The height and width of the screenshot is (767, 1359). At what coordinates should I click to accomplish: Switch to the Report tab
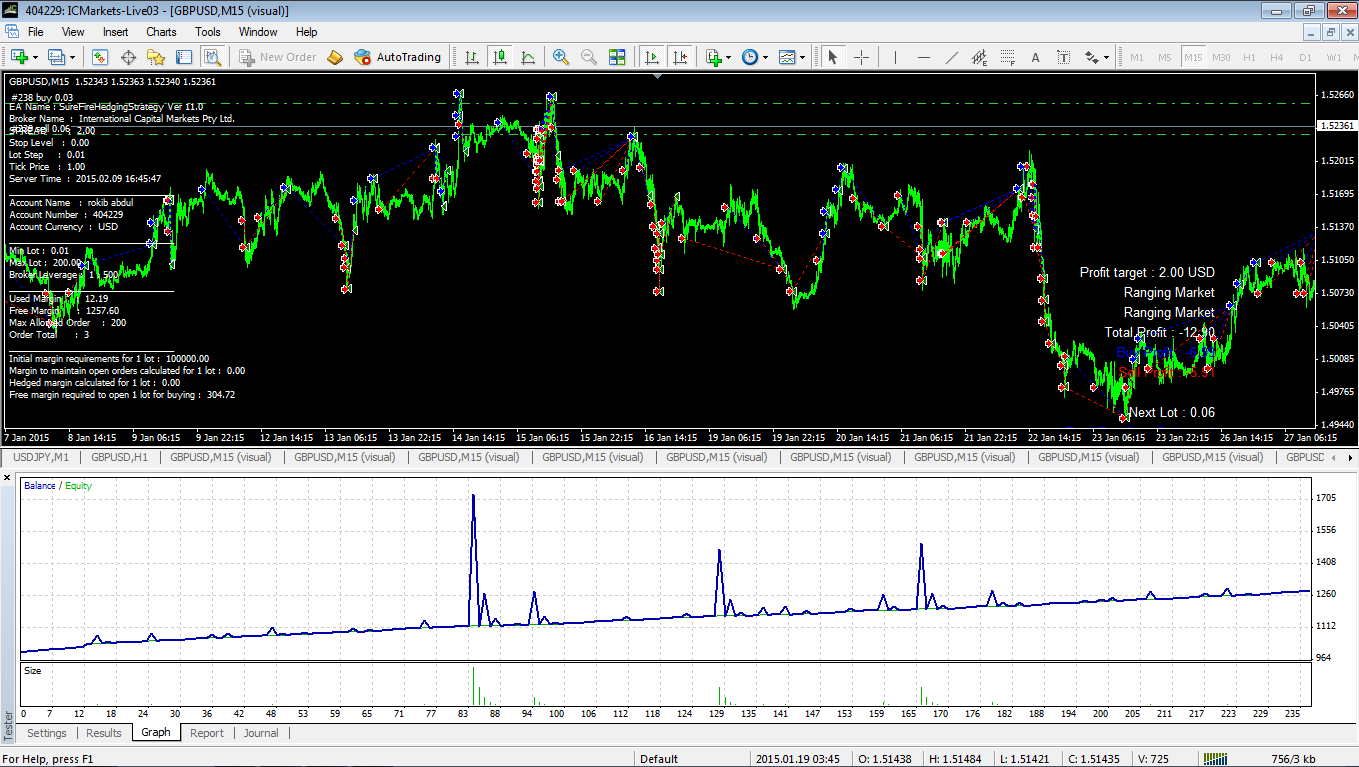tap(206, 733)
